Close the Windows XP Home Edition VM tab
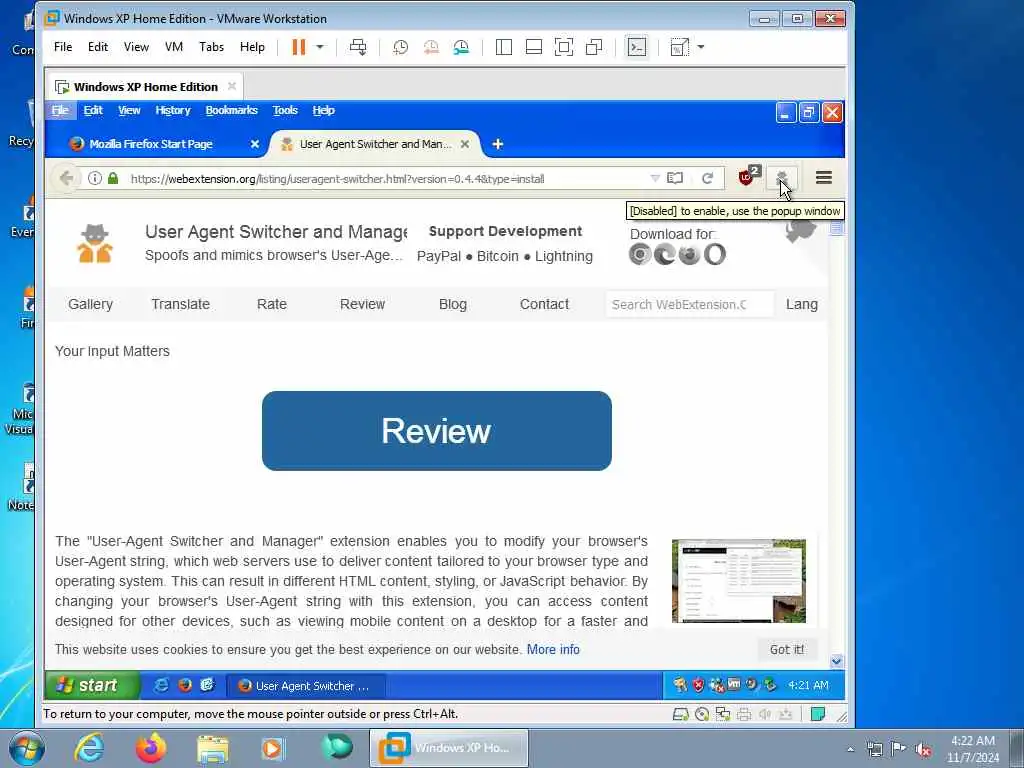 tap(232, 86)
